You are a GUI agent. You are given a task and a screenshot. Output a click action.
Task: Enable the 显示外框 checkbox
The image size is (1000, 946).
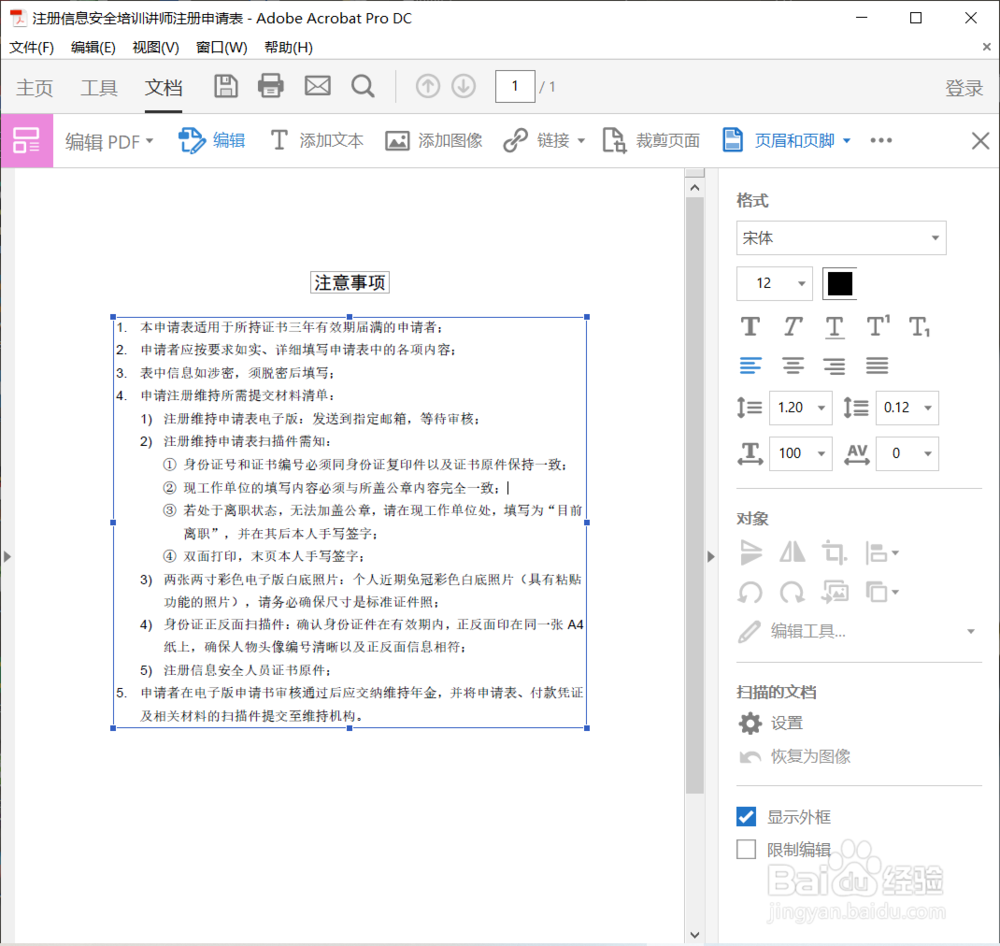coord(745,816)
